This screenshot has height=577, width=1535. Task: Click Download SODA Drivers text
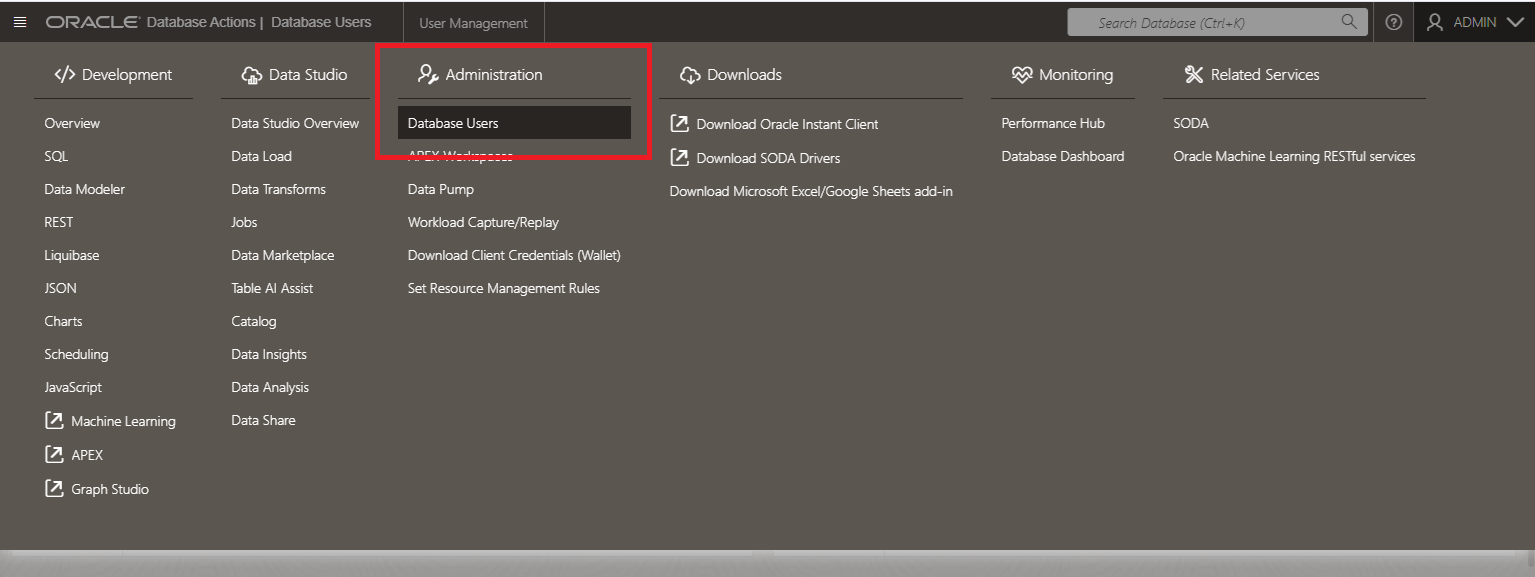[768, 158]
